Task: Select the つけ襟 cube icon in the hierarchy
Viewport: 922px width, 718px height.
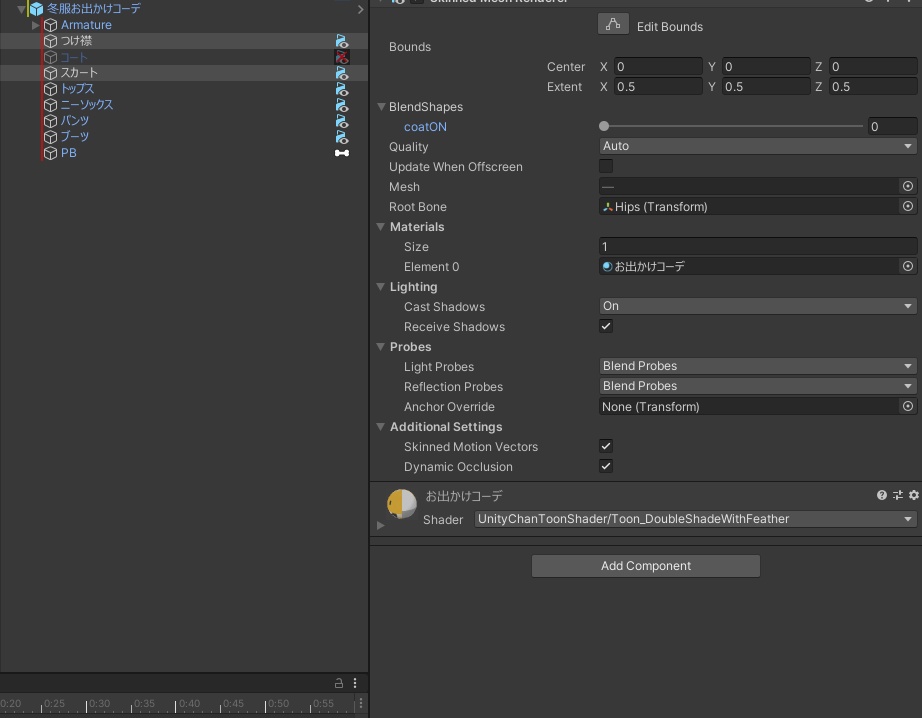Action: tap(51, 41)
